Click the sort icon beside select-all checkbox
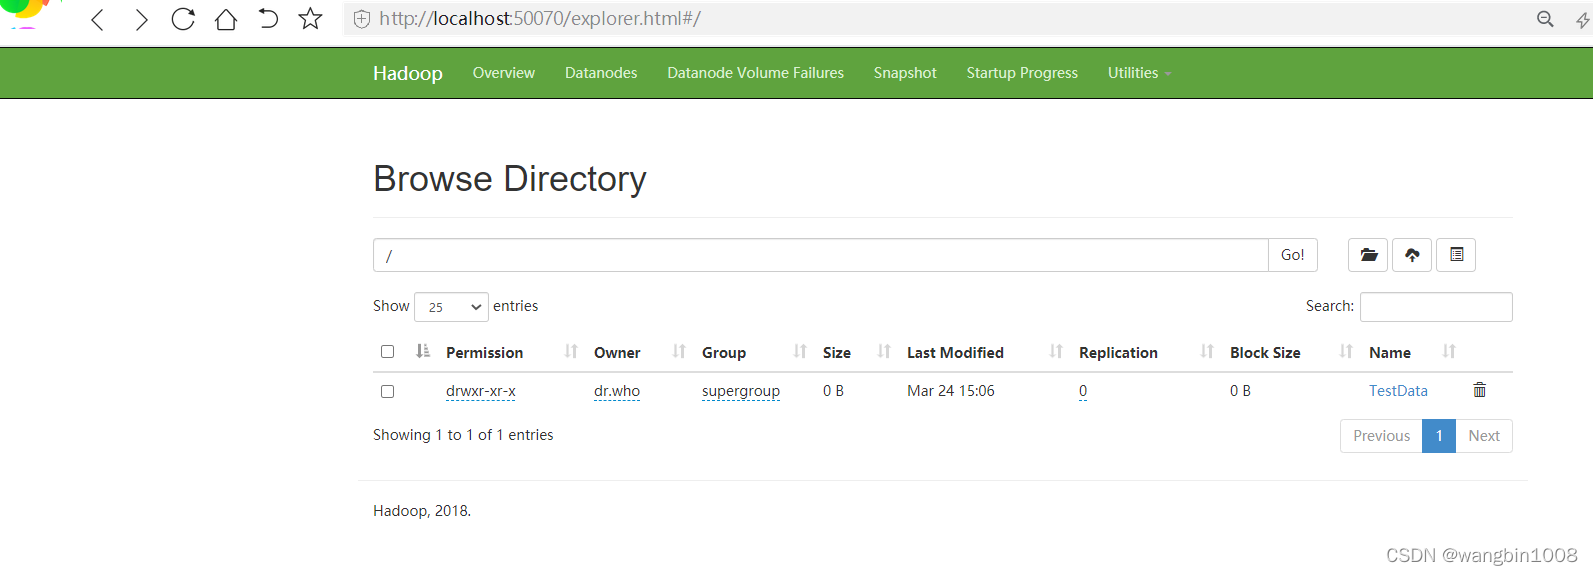Screen dimensions: 1593x575 [423, 351]
